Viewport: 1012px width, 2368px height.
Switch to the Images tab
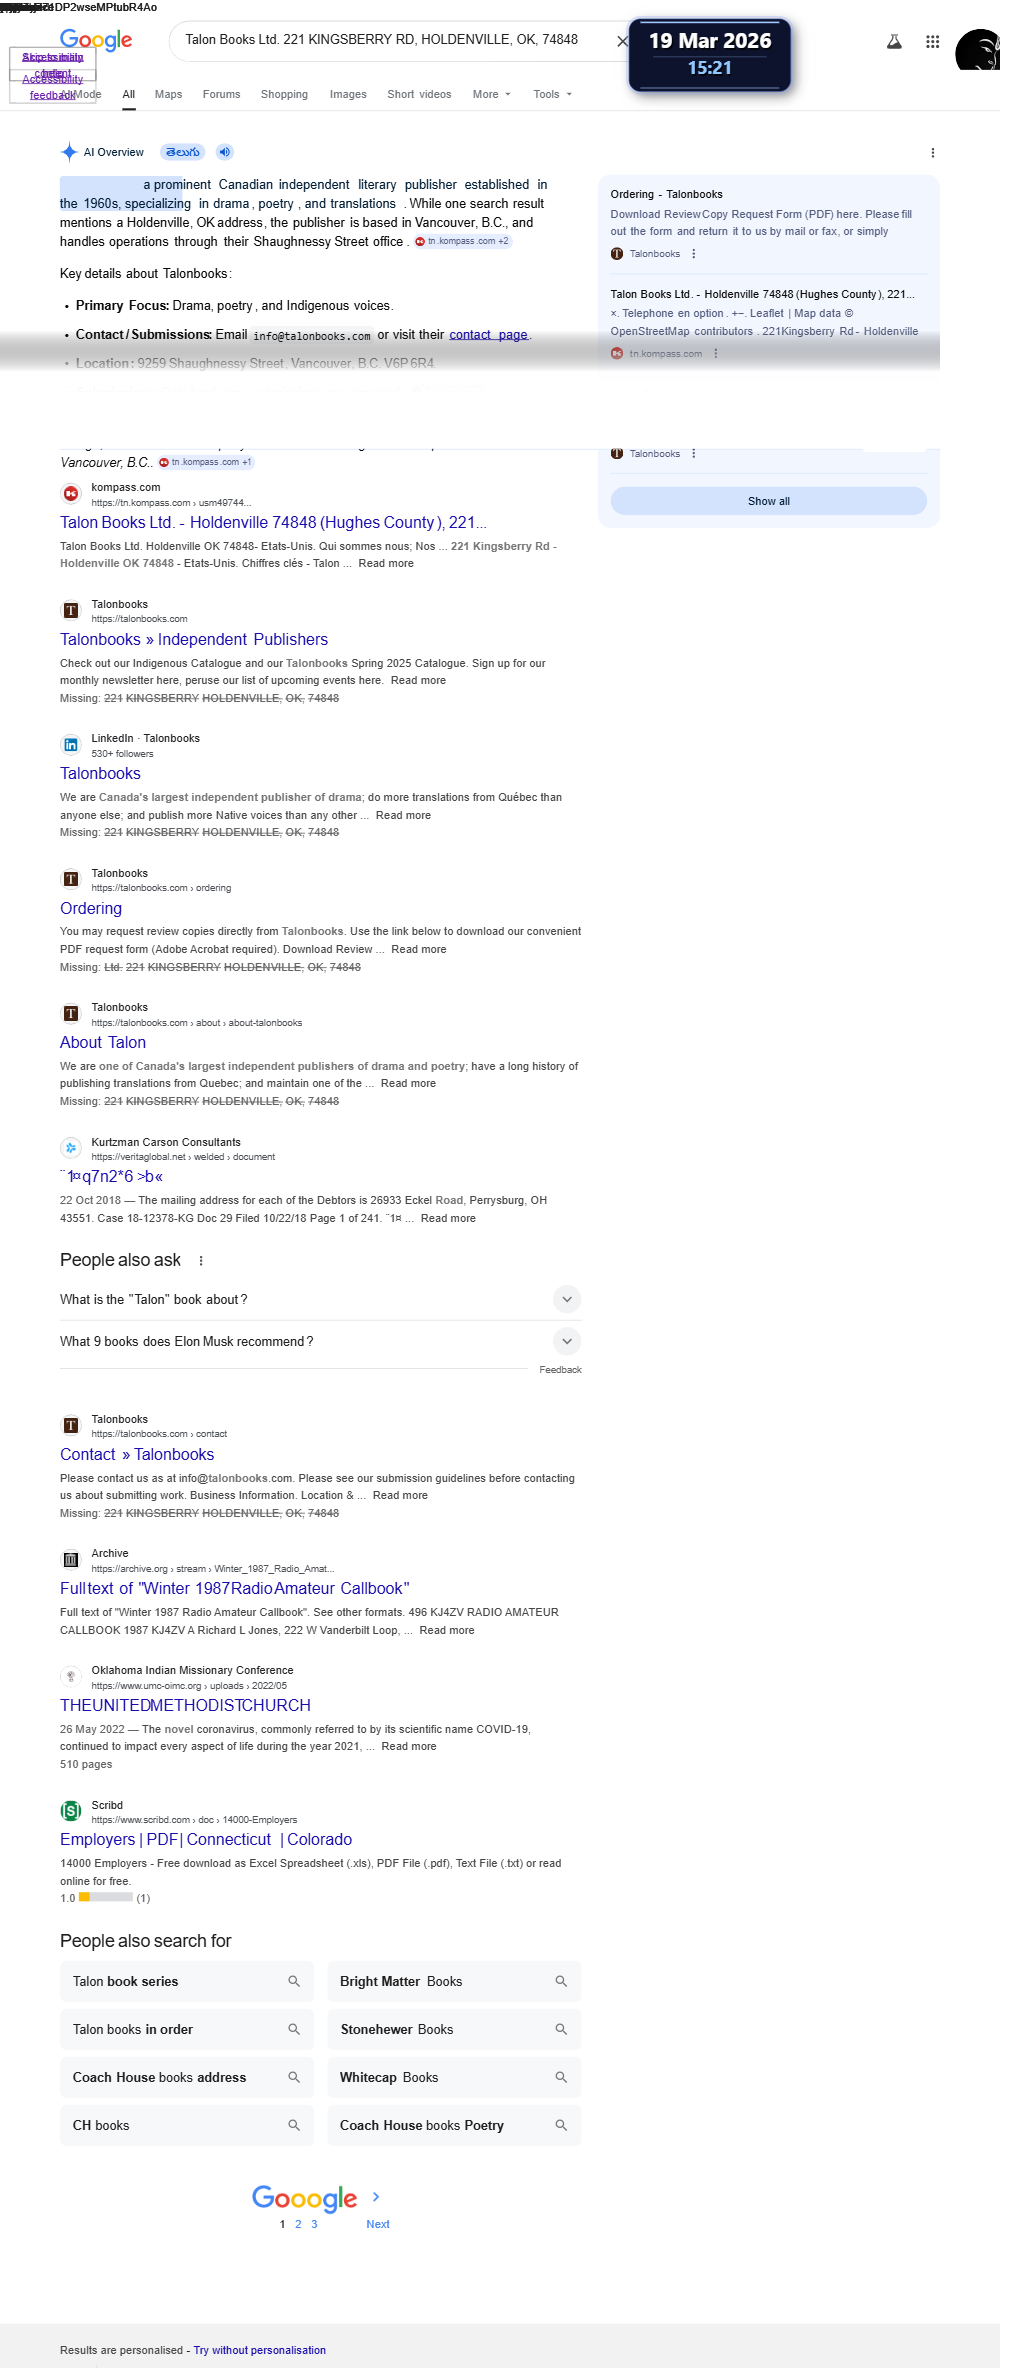click(x=348, y=94)
